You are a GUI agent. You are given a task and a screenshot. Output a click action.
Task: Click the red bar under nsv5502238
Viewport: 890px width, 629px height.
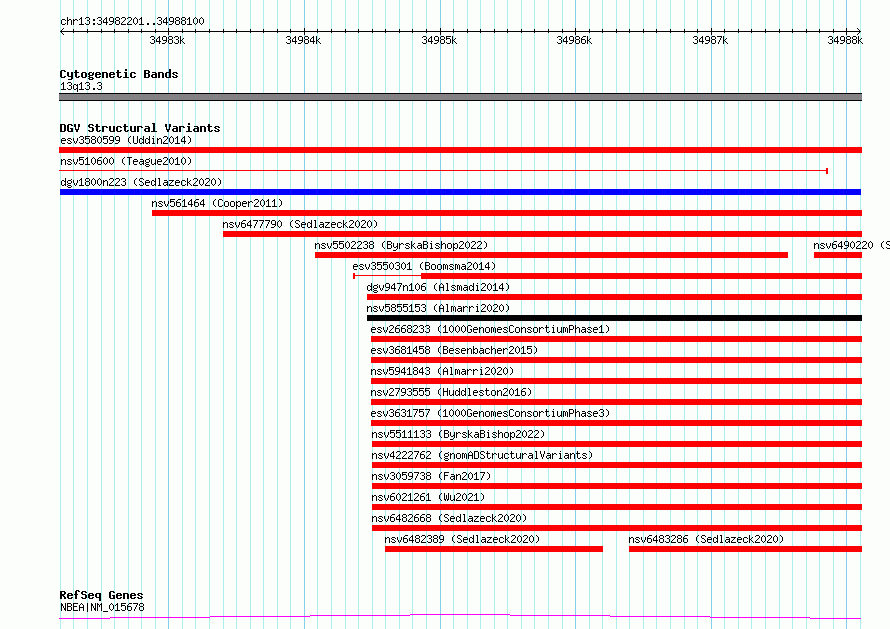[x=551, y=255]
